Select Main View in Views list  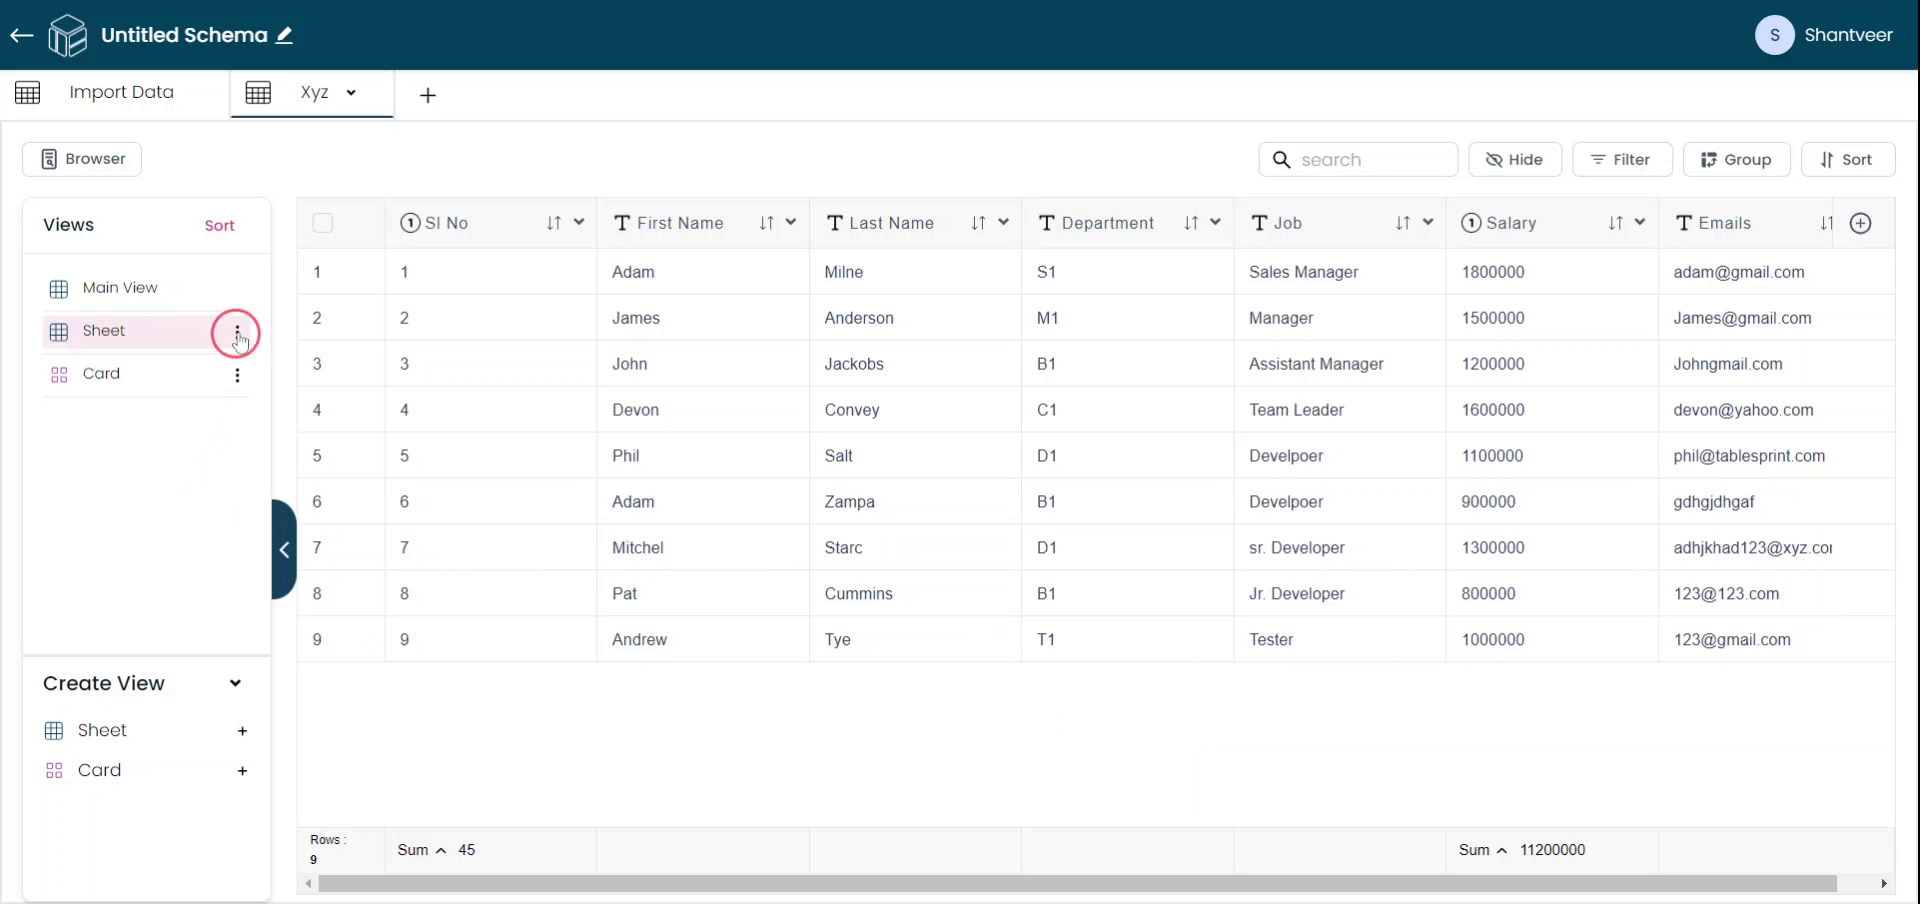coord(120,288)
